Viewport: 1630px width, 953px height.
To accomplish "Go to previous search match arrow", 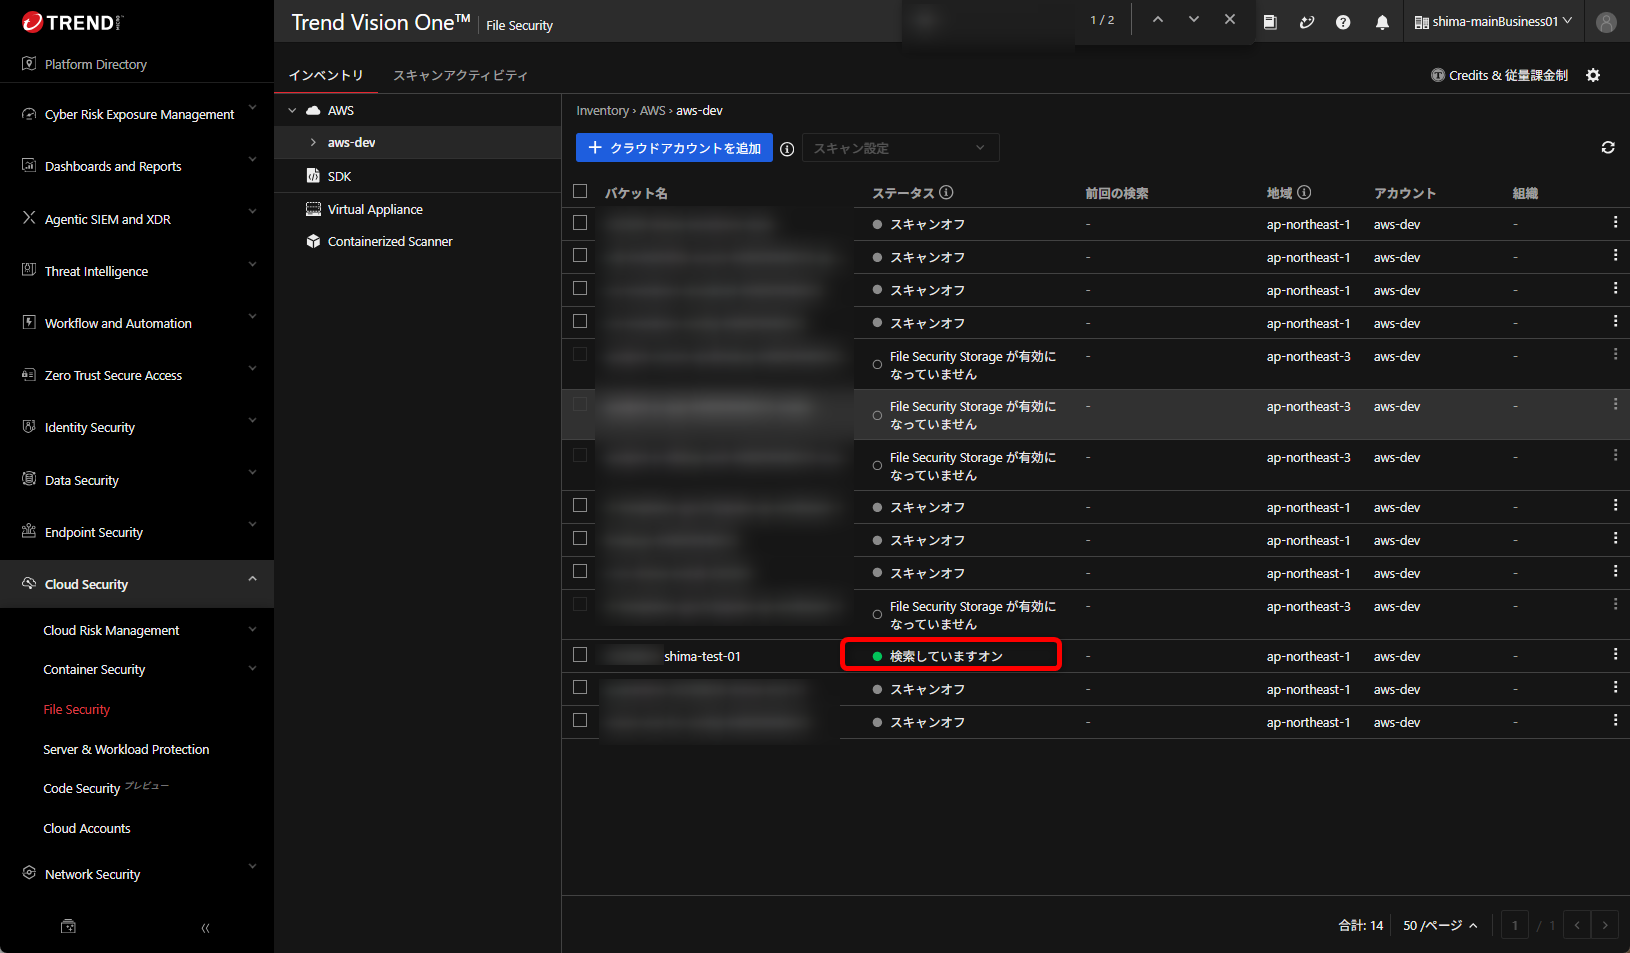I will (x=1157, y=20).
